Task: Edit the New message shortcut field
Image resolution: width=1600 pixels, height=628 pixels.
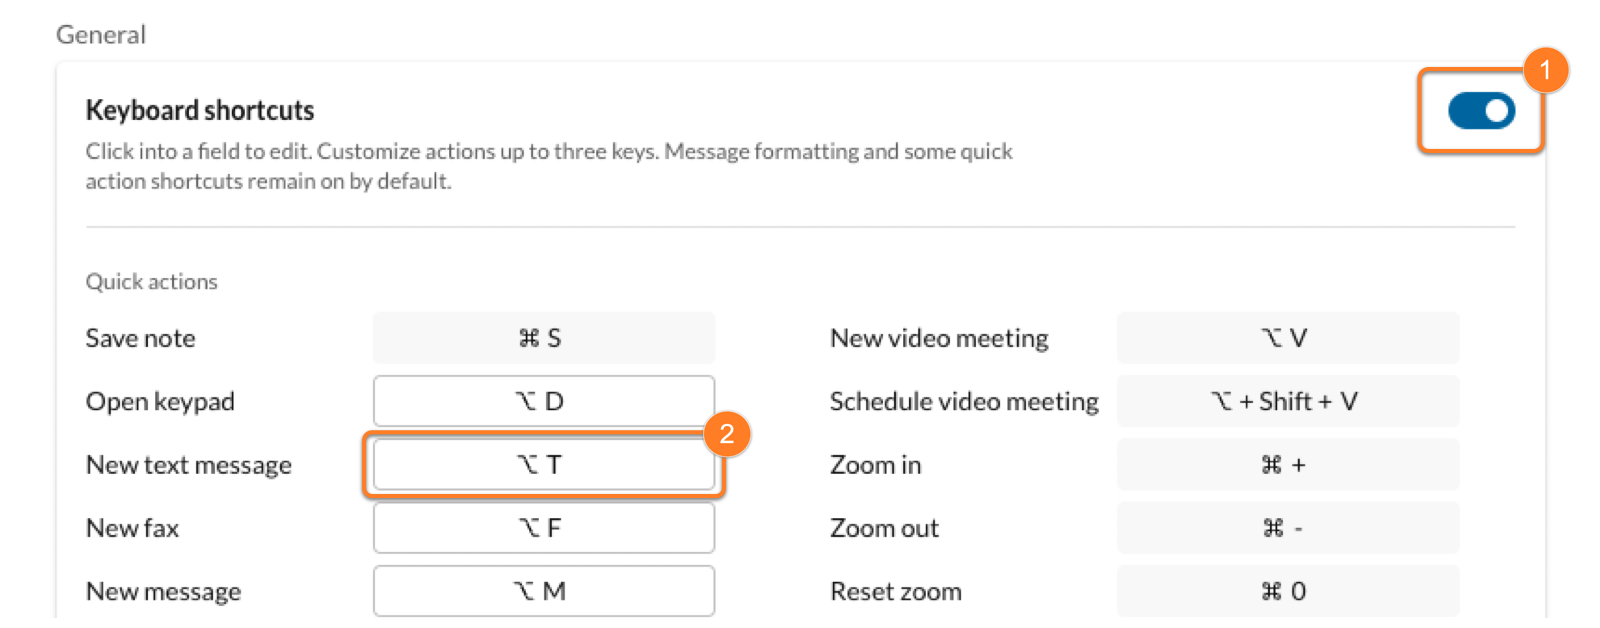Action: pyautogui.click(x=543, y=591)
